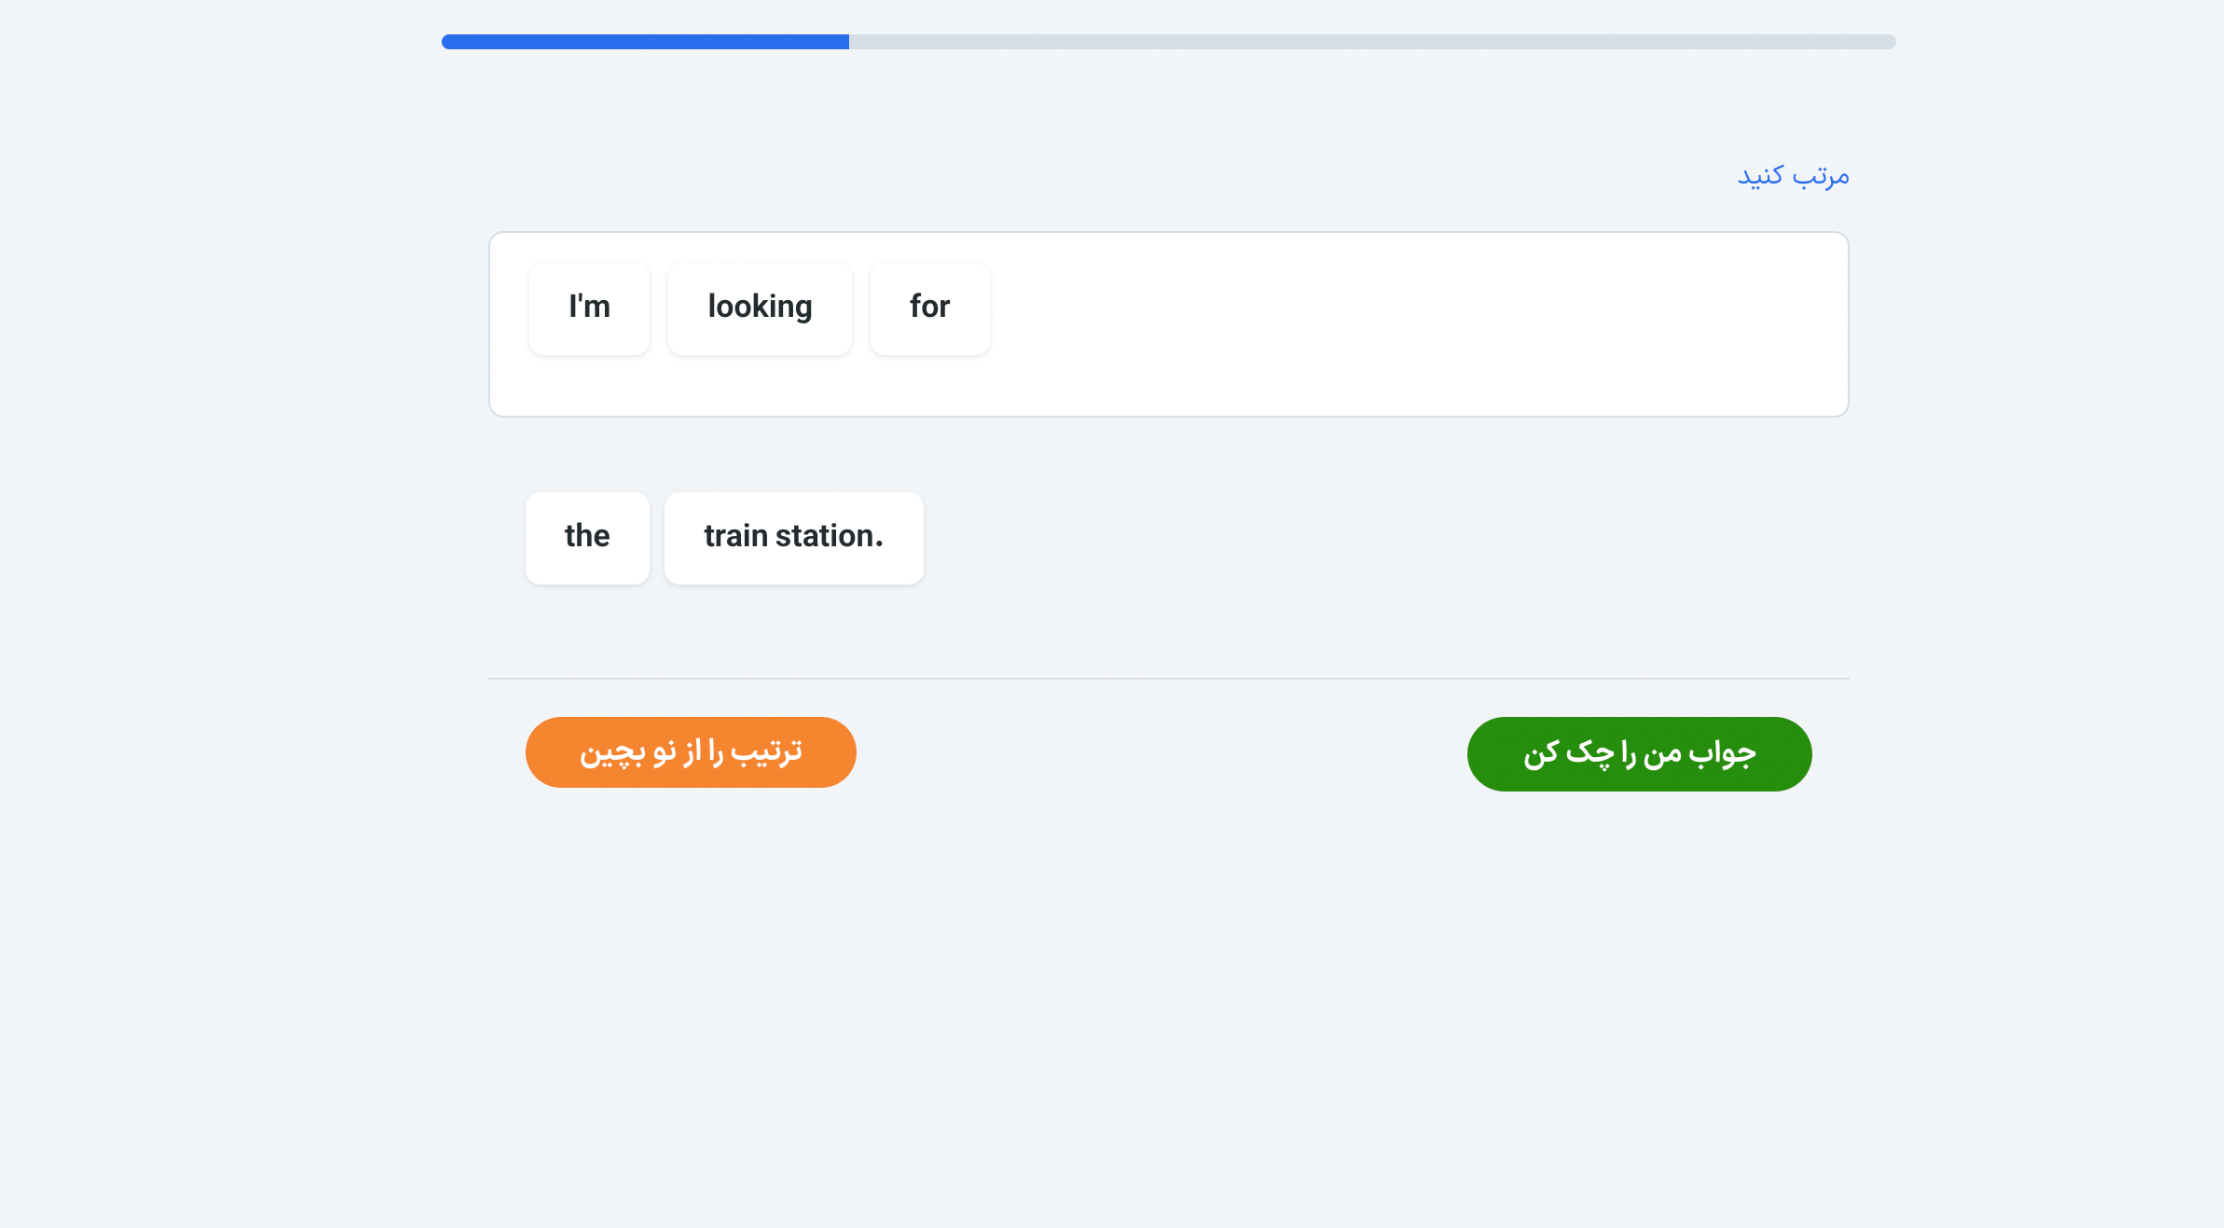This screenshot has height=1228, width=2224.
Task: Click the blue filled part of progress bar
Action: (645, 42)
